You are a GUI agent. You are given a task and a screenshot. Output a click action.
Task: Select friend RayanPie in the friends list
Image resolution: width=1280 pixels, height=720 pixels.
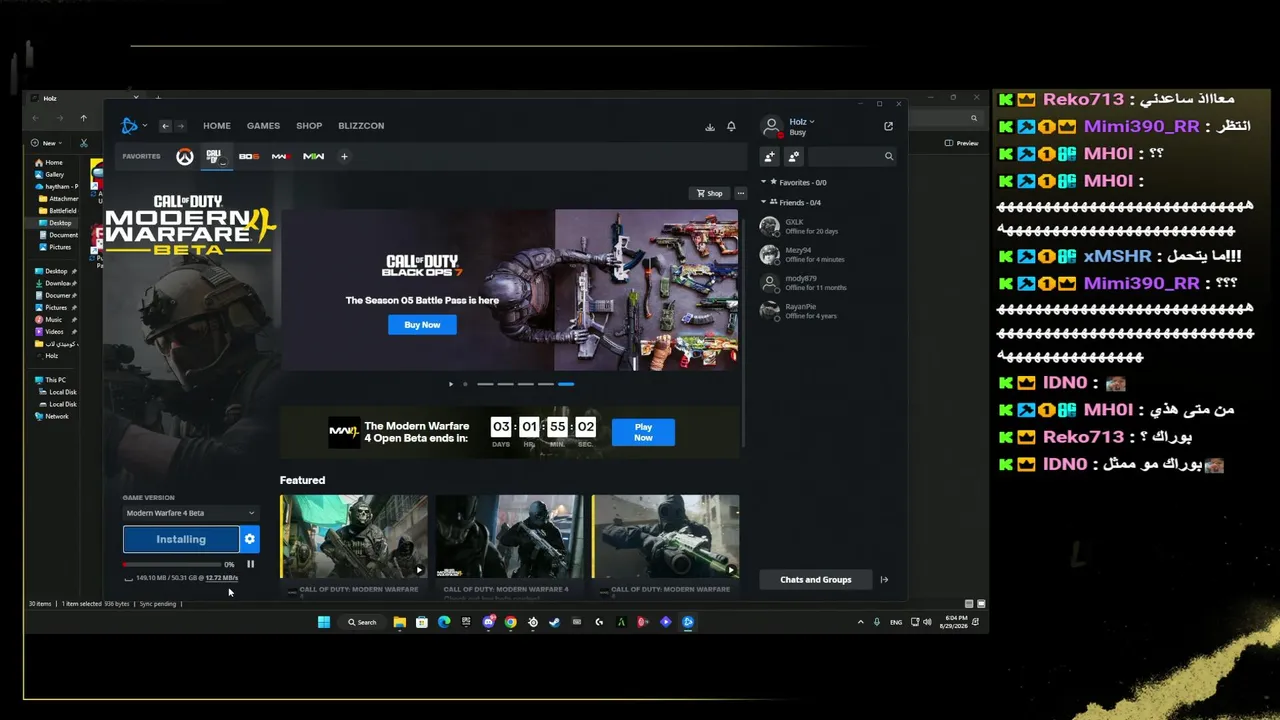pos(828,311)
